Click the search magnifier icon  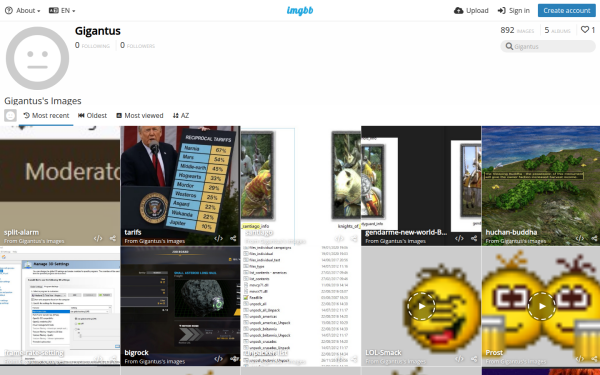pos(509,46)
